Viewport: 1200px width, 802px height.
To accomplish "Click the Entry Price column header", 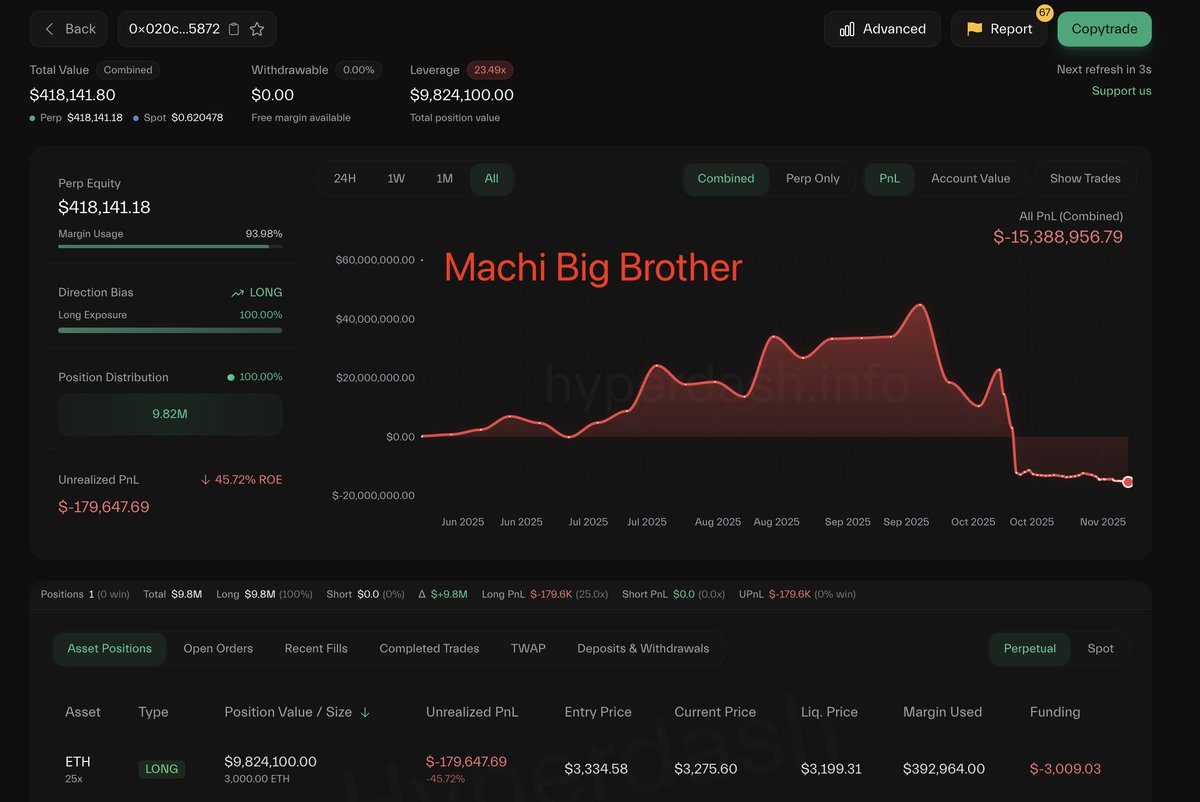I will [x=598, y=712].
